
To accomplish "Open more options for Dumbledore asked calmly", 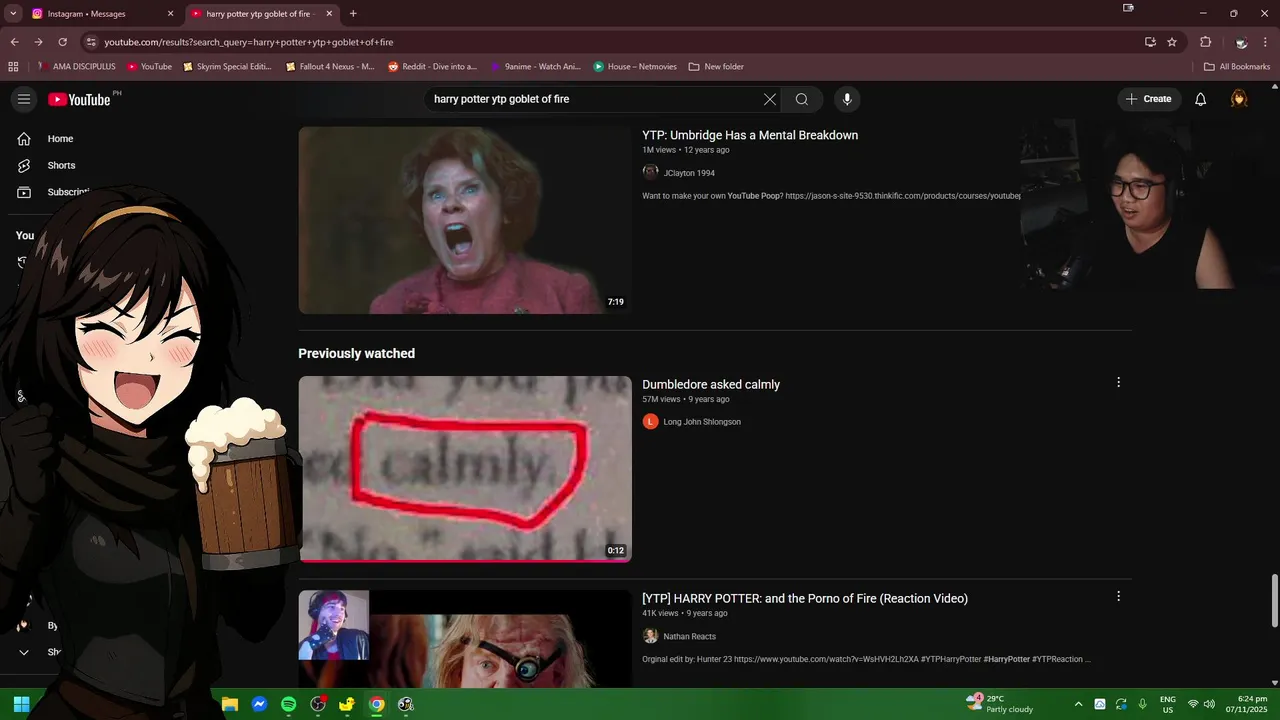I will coord(1118,382).
